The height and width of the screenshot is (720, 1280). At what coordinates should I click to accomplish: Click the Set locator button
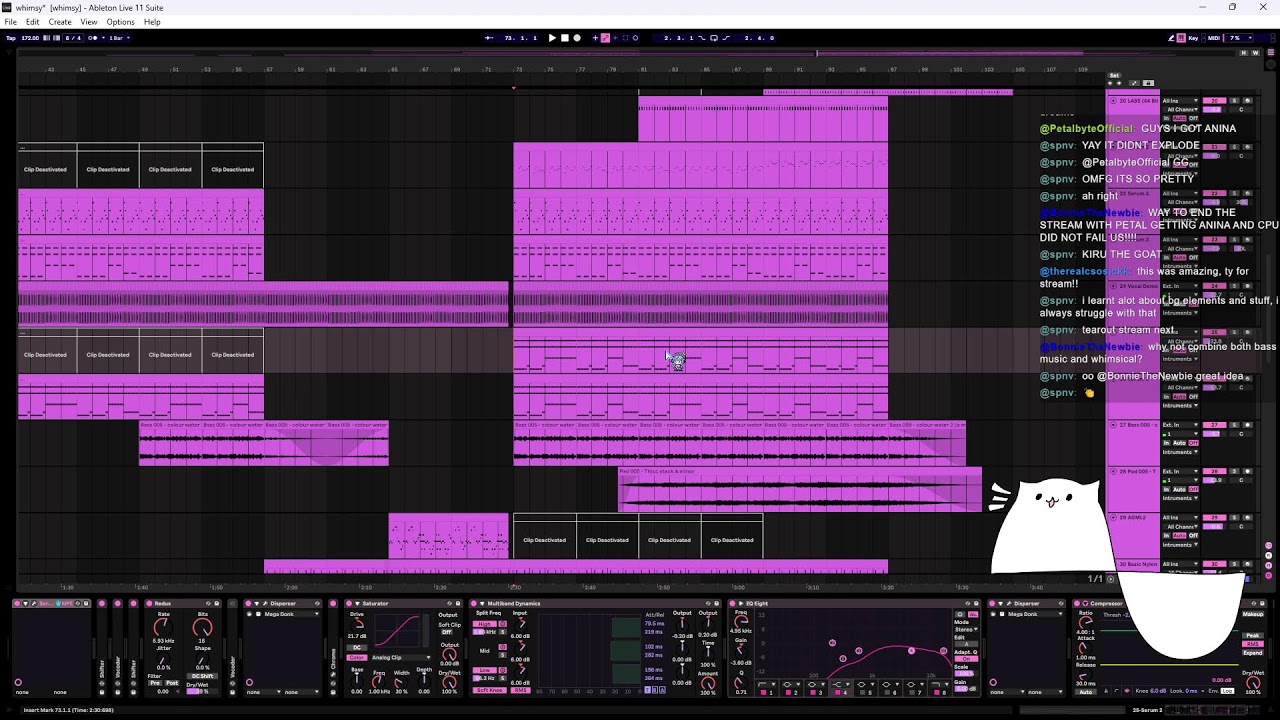pos(1114,76)
